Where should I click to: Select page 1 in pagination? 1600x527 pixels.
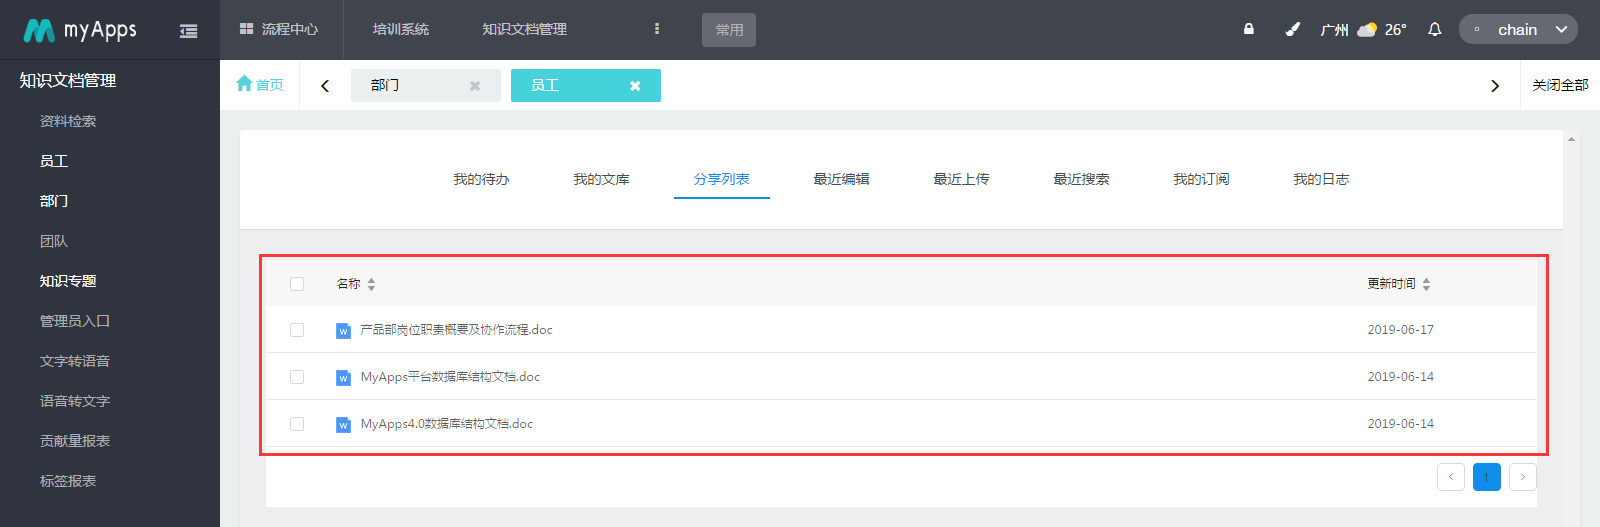(1487, 477)
